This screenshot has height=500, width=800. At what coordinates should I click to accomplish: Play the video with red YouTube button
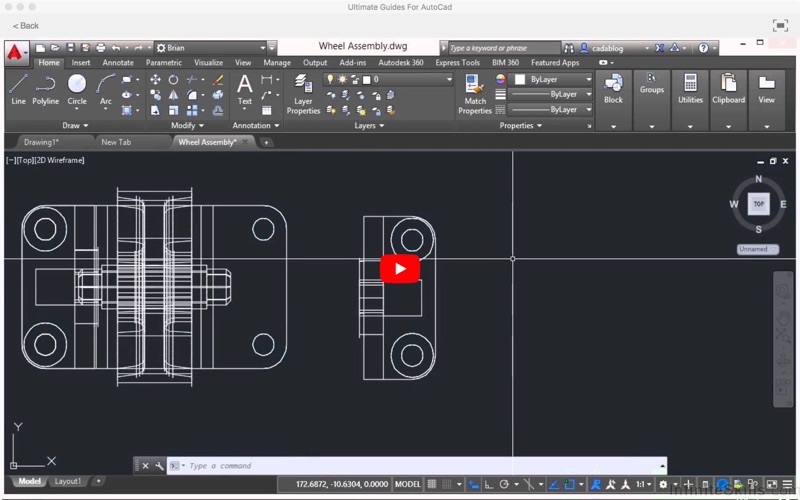[x=400, y=268]
